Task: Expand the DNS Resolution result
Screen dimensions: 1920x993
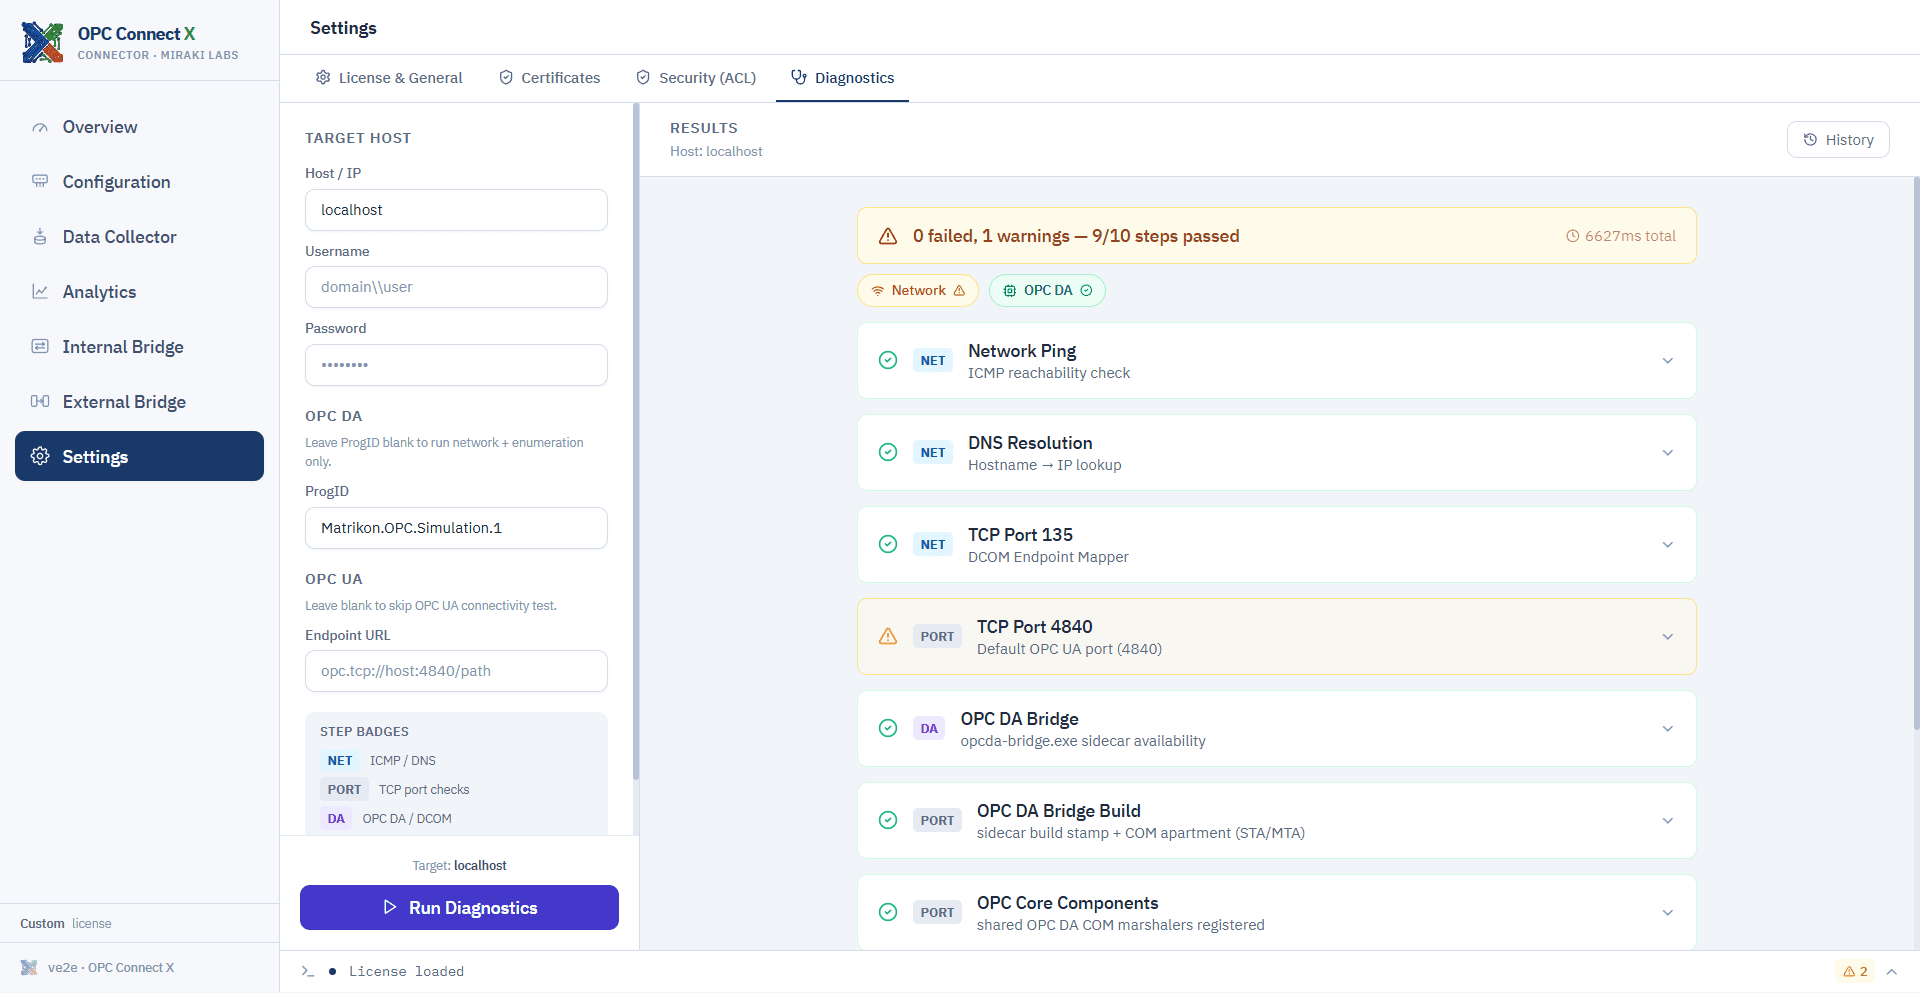Action: pos(1668,453)
